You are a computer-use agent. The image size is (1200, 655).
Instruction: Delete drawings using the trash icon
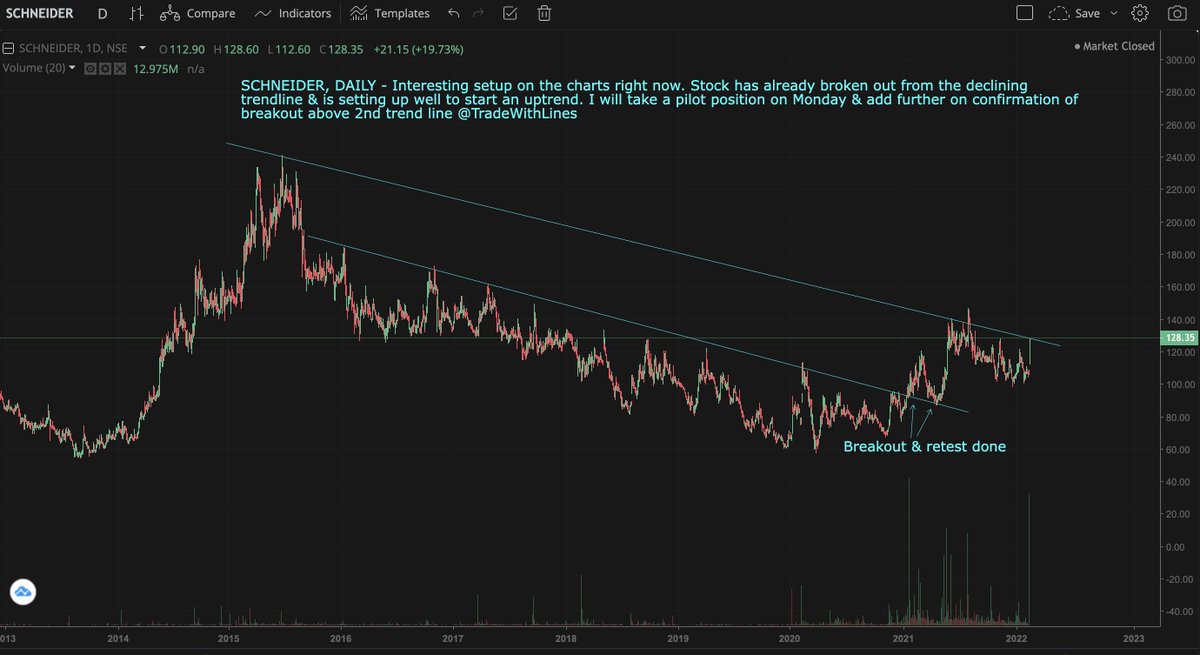(544, 14)
